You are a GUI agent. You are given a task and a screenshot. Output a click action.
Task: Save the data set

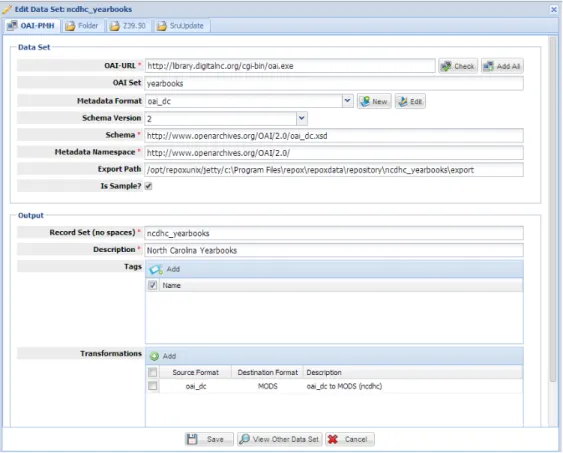pos(209,439)
